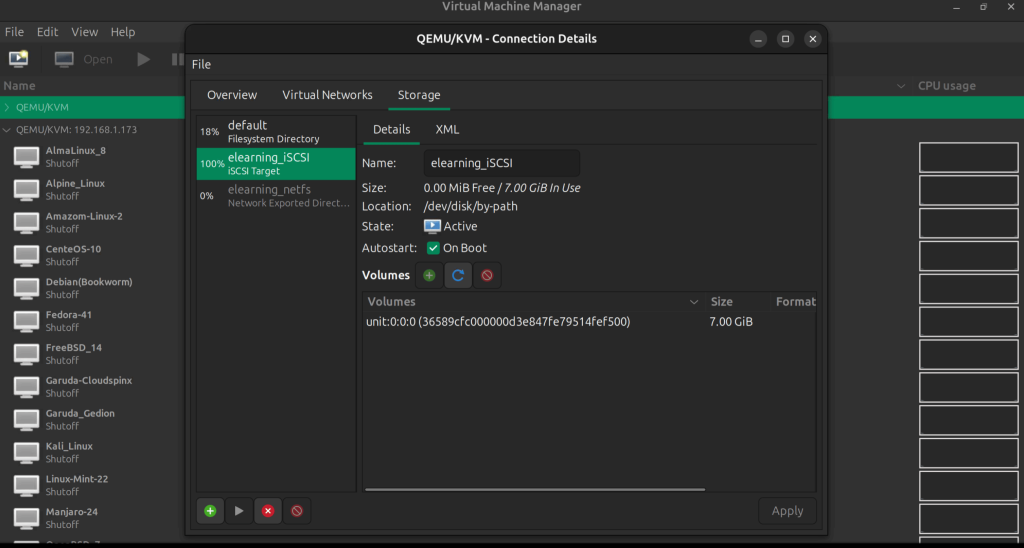
Task: Delete the selected storage pool
Action: coord(297,511)
